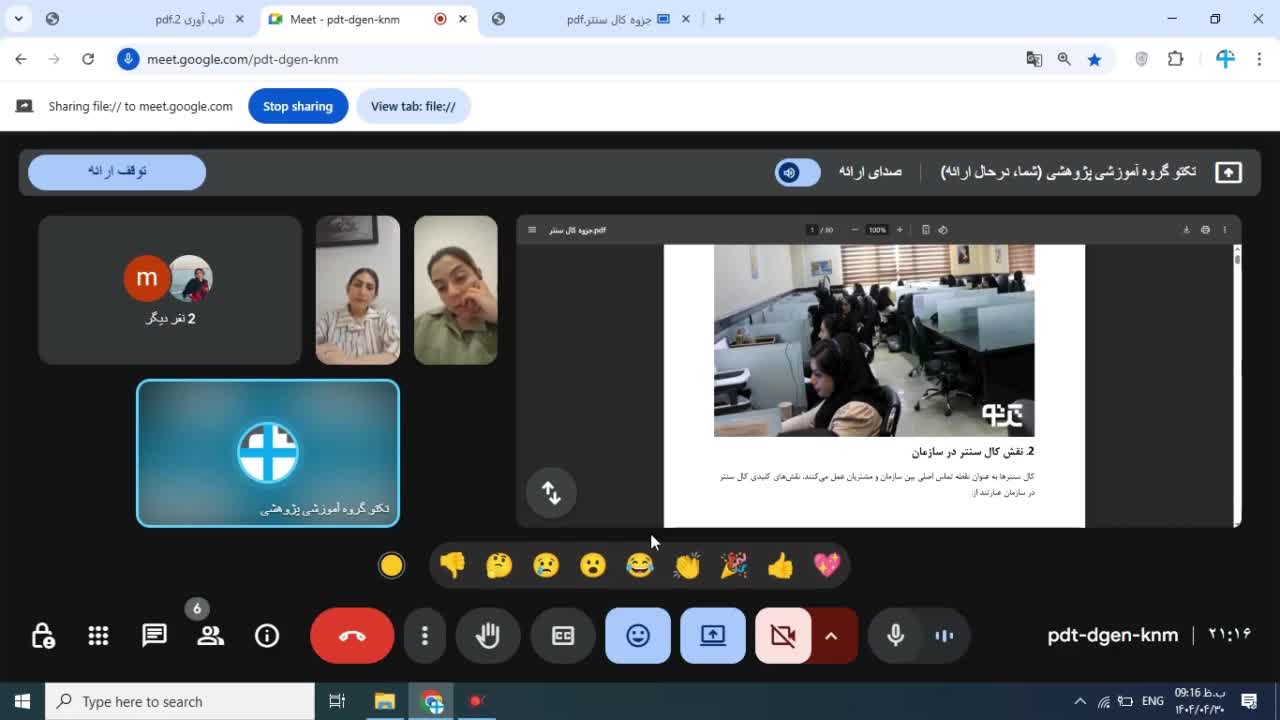Toggle presentation audio switch

[797, 172]
